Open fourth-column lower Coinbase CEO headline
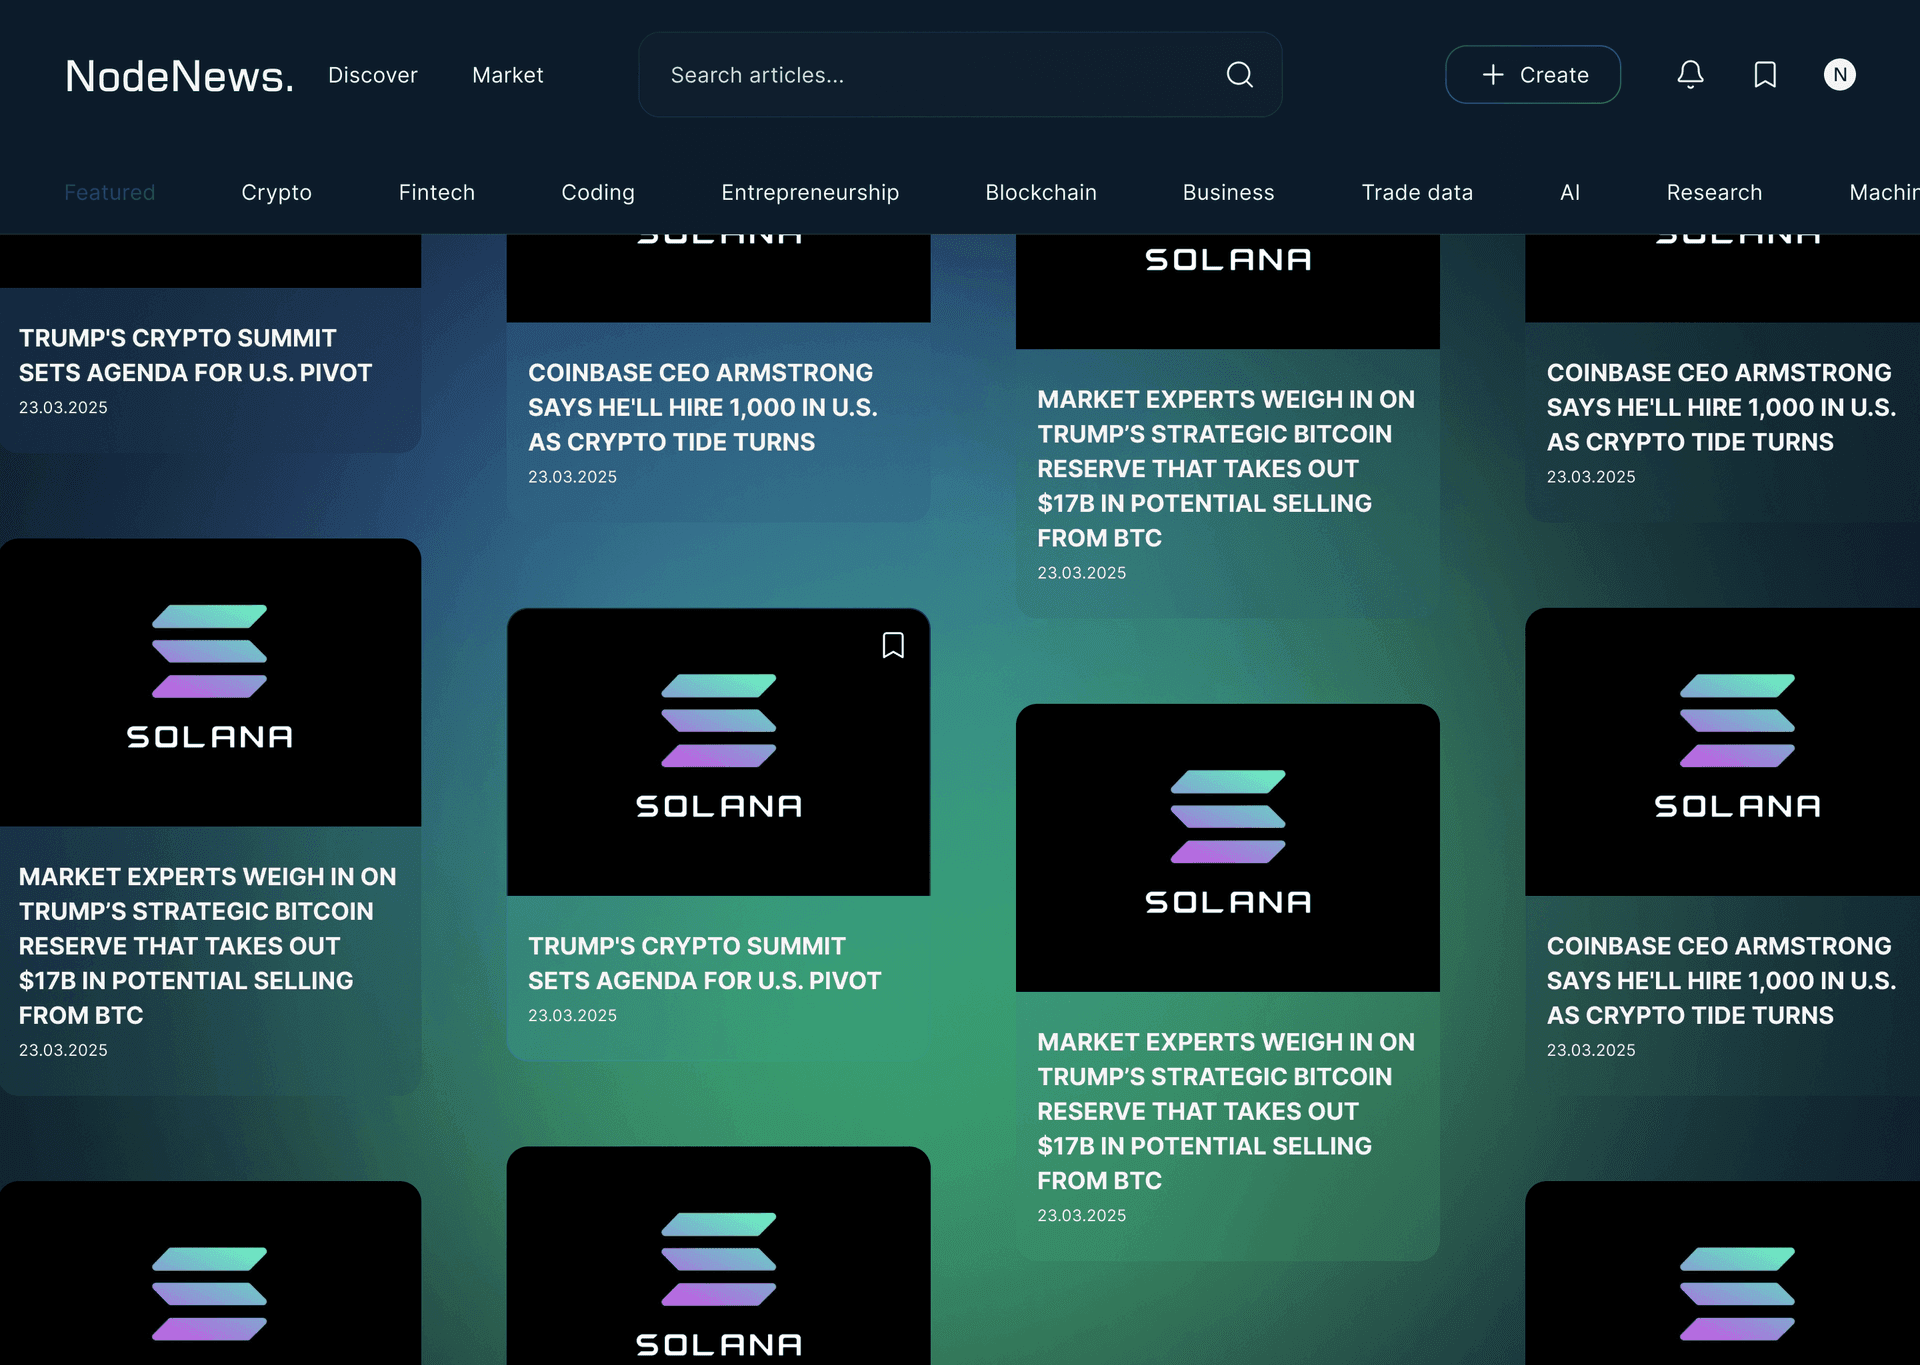1920x1365 pixels. (x=1721, y=980)
